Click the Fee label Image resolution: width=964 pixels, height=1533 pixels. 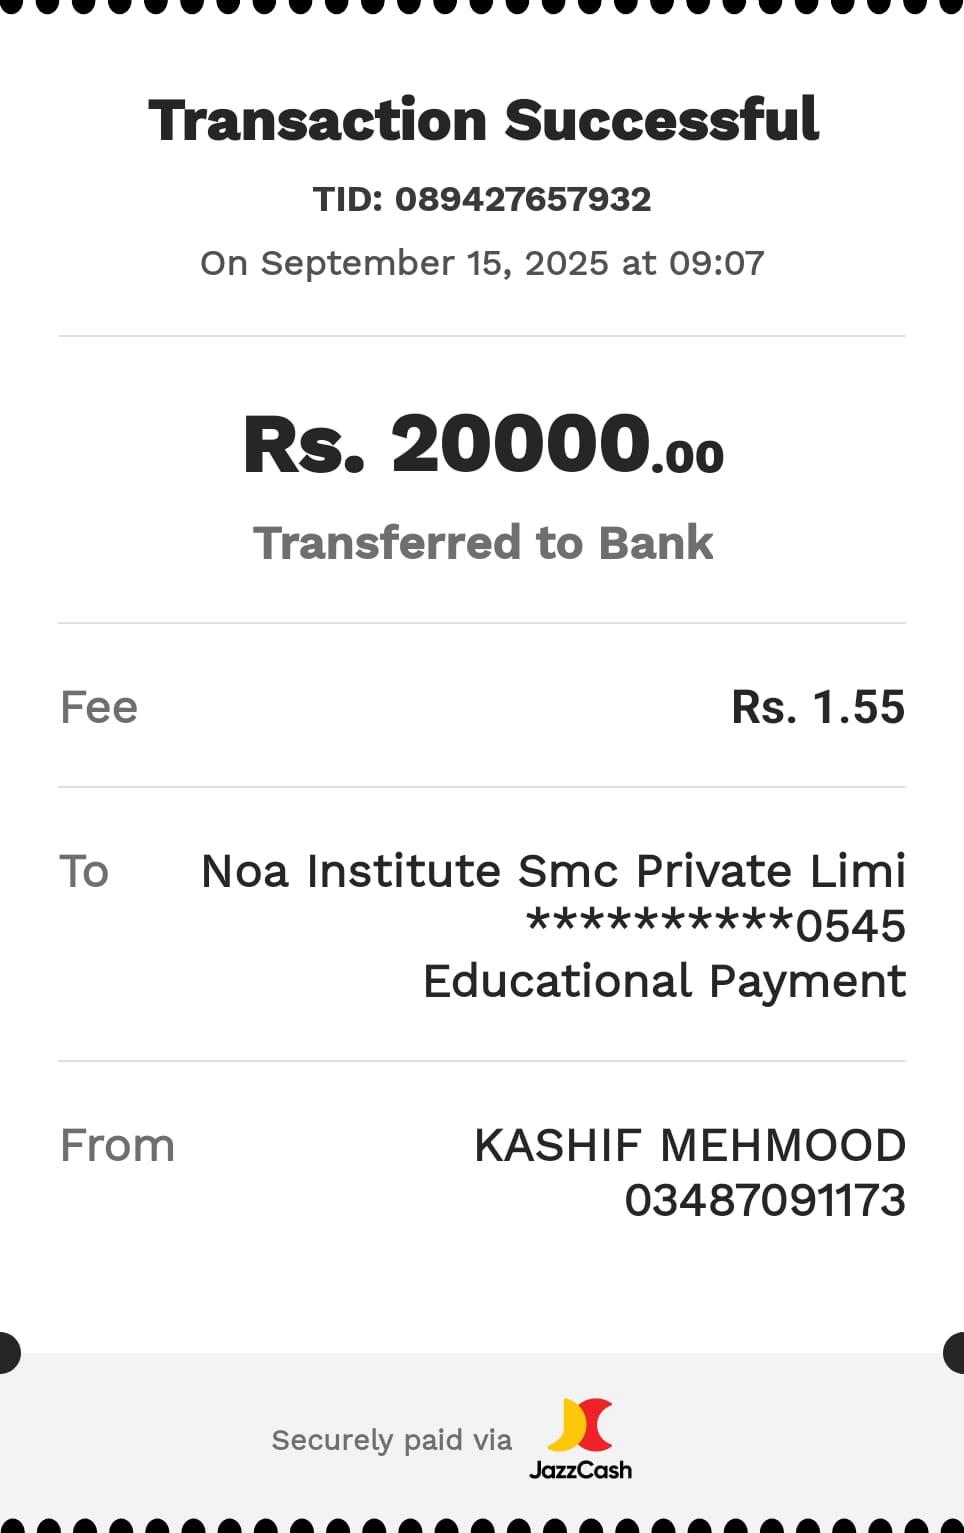99,707
